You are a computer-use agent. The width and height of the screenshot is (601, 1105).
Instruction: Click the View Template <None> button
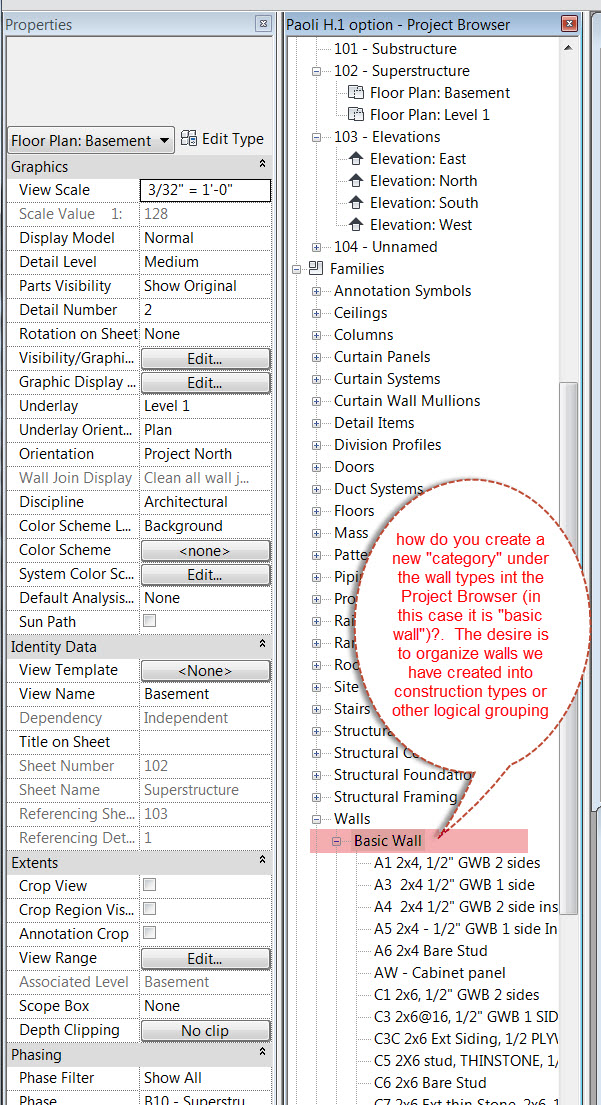click(205, 669)
